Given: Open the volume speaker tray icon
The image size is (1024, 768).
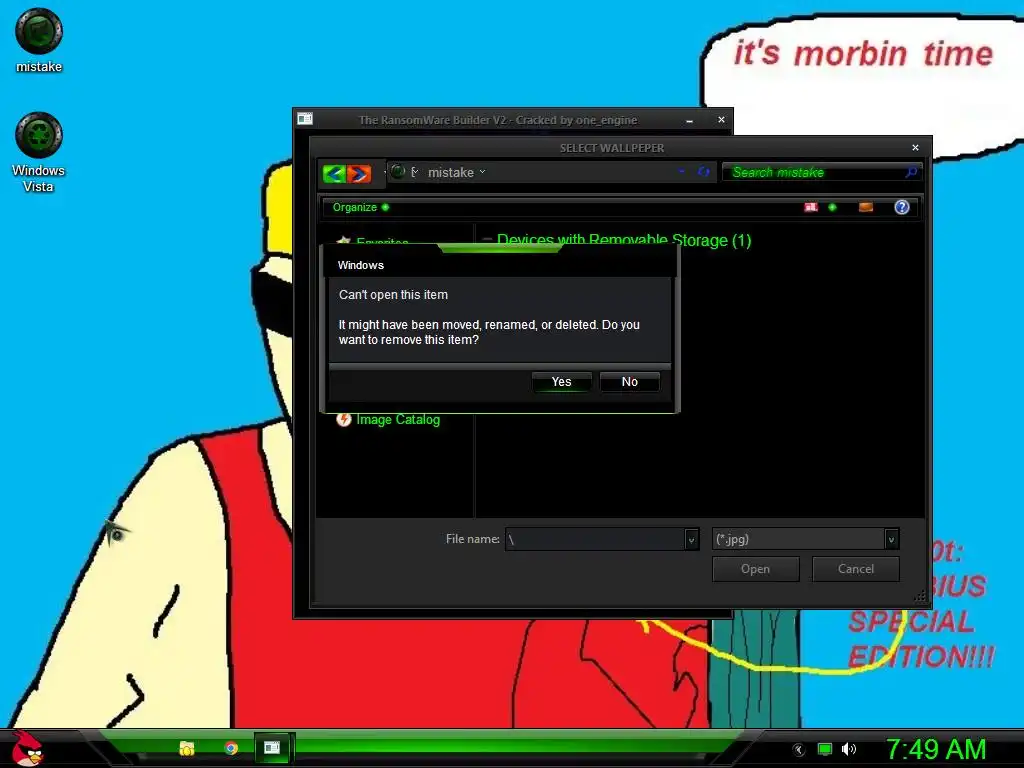Looking at the screenshot, I should [x=849, y=749].
